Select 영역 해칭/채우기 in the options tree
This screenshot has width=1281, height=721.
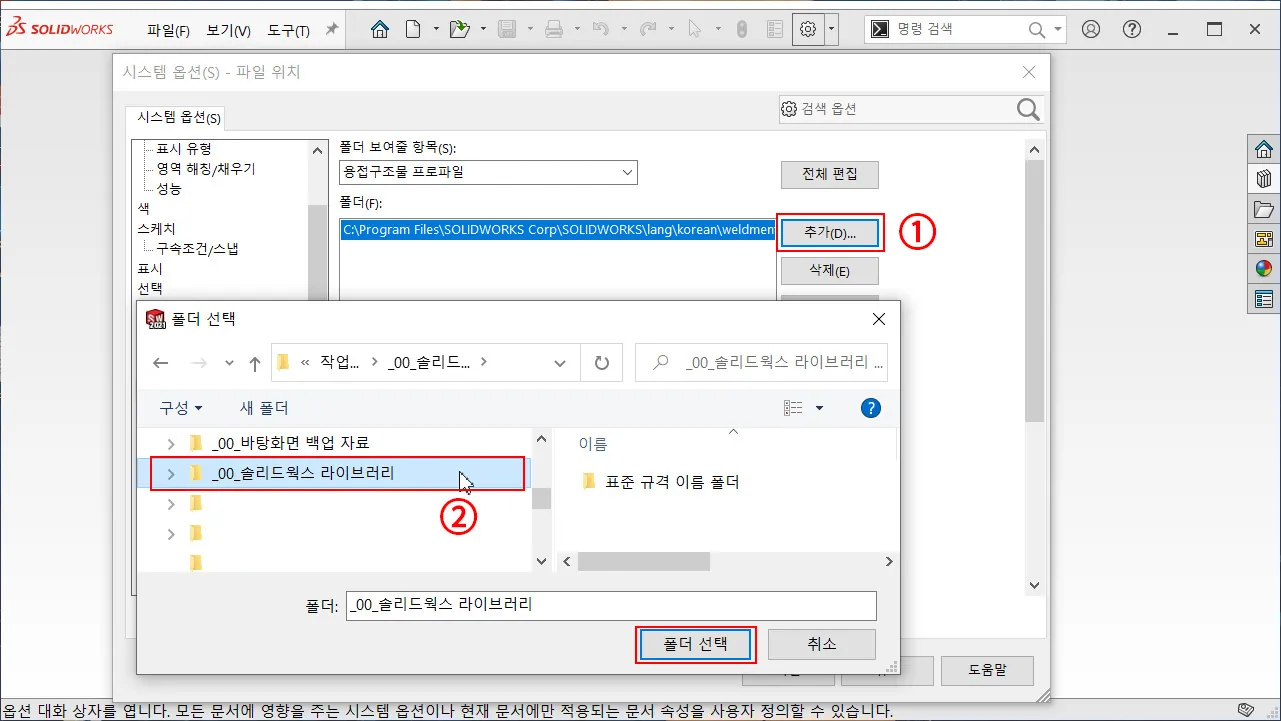206,169
